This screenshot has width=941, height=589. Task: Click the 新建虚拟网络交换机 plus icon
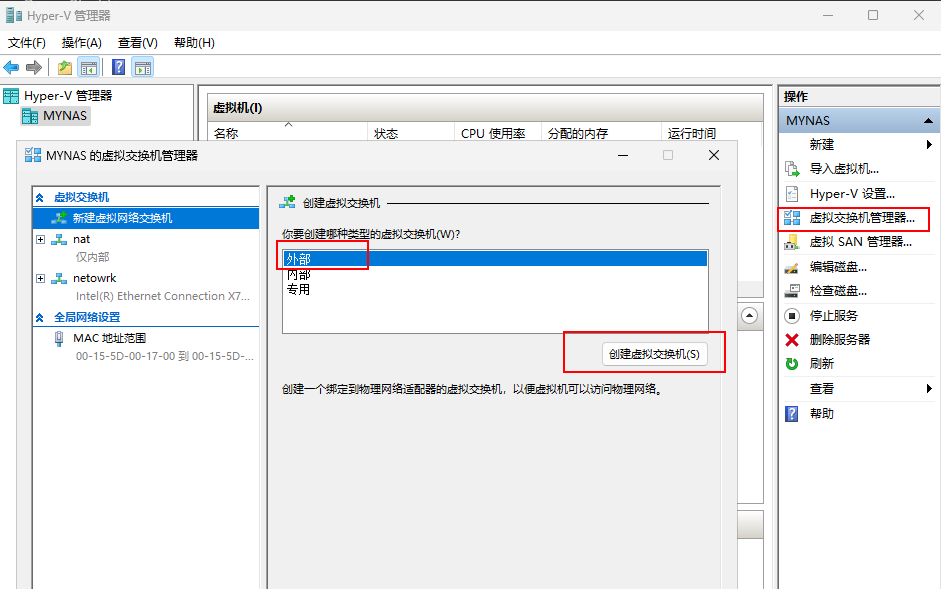pos(59,218)
